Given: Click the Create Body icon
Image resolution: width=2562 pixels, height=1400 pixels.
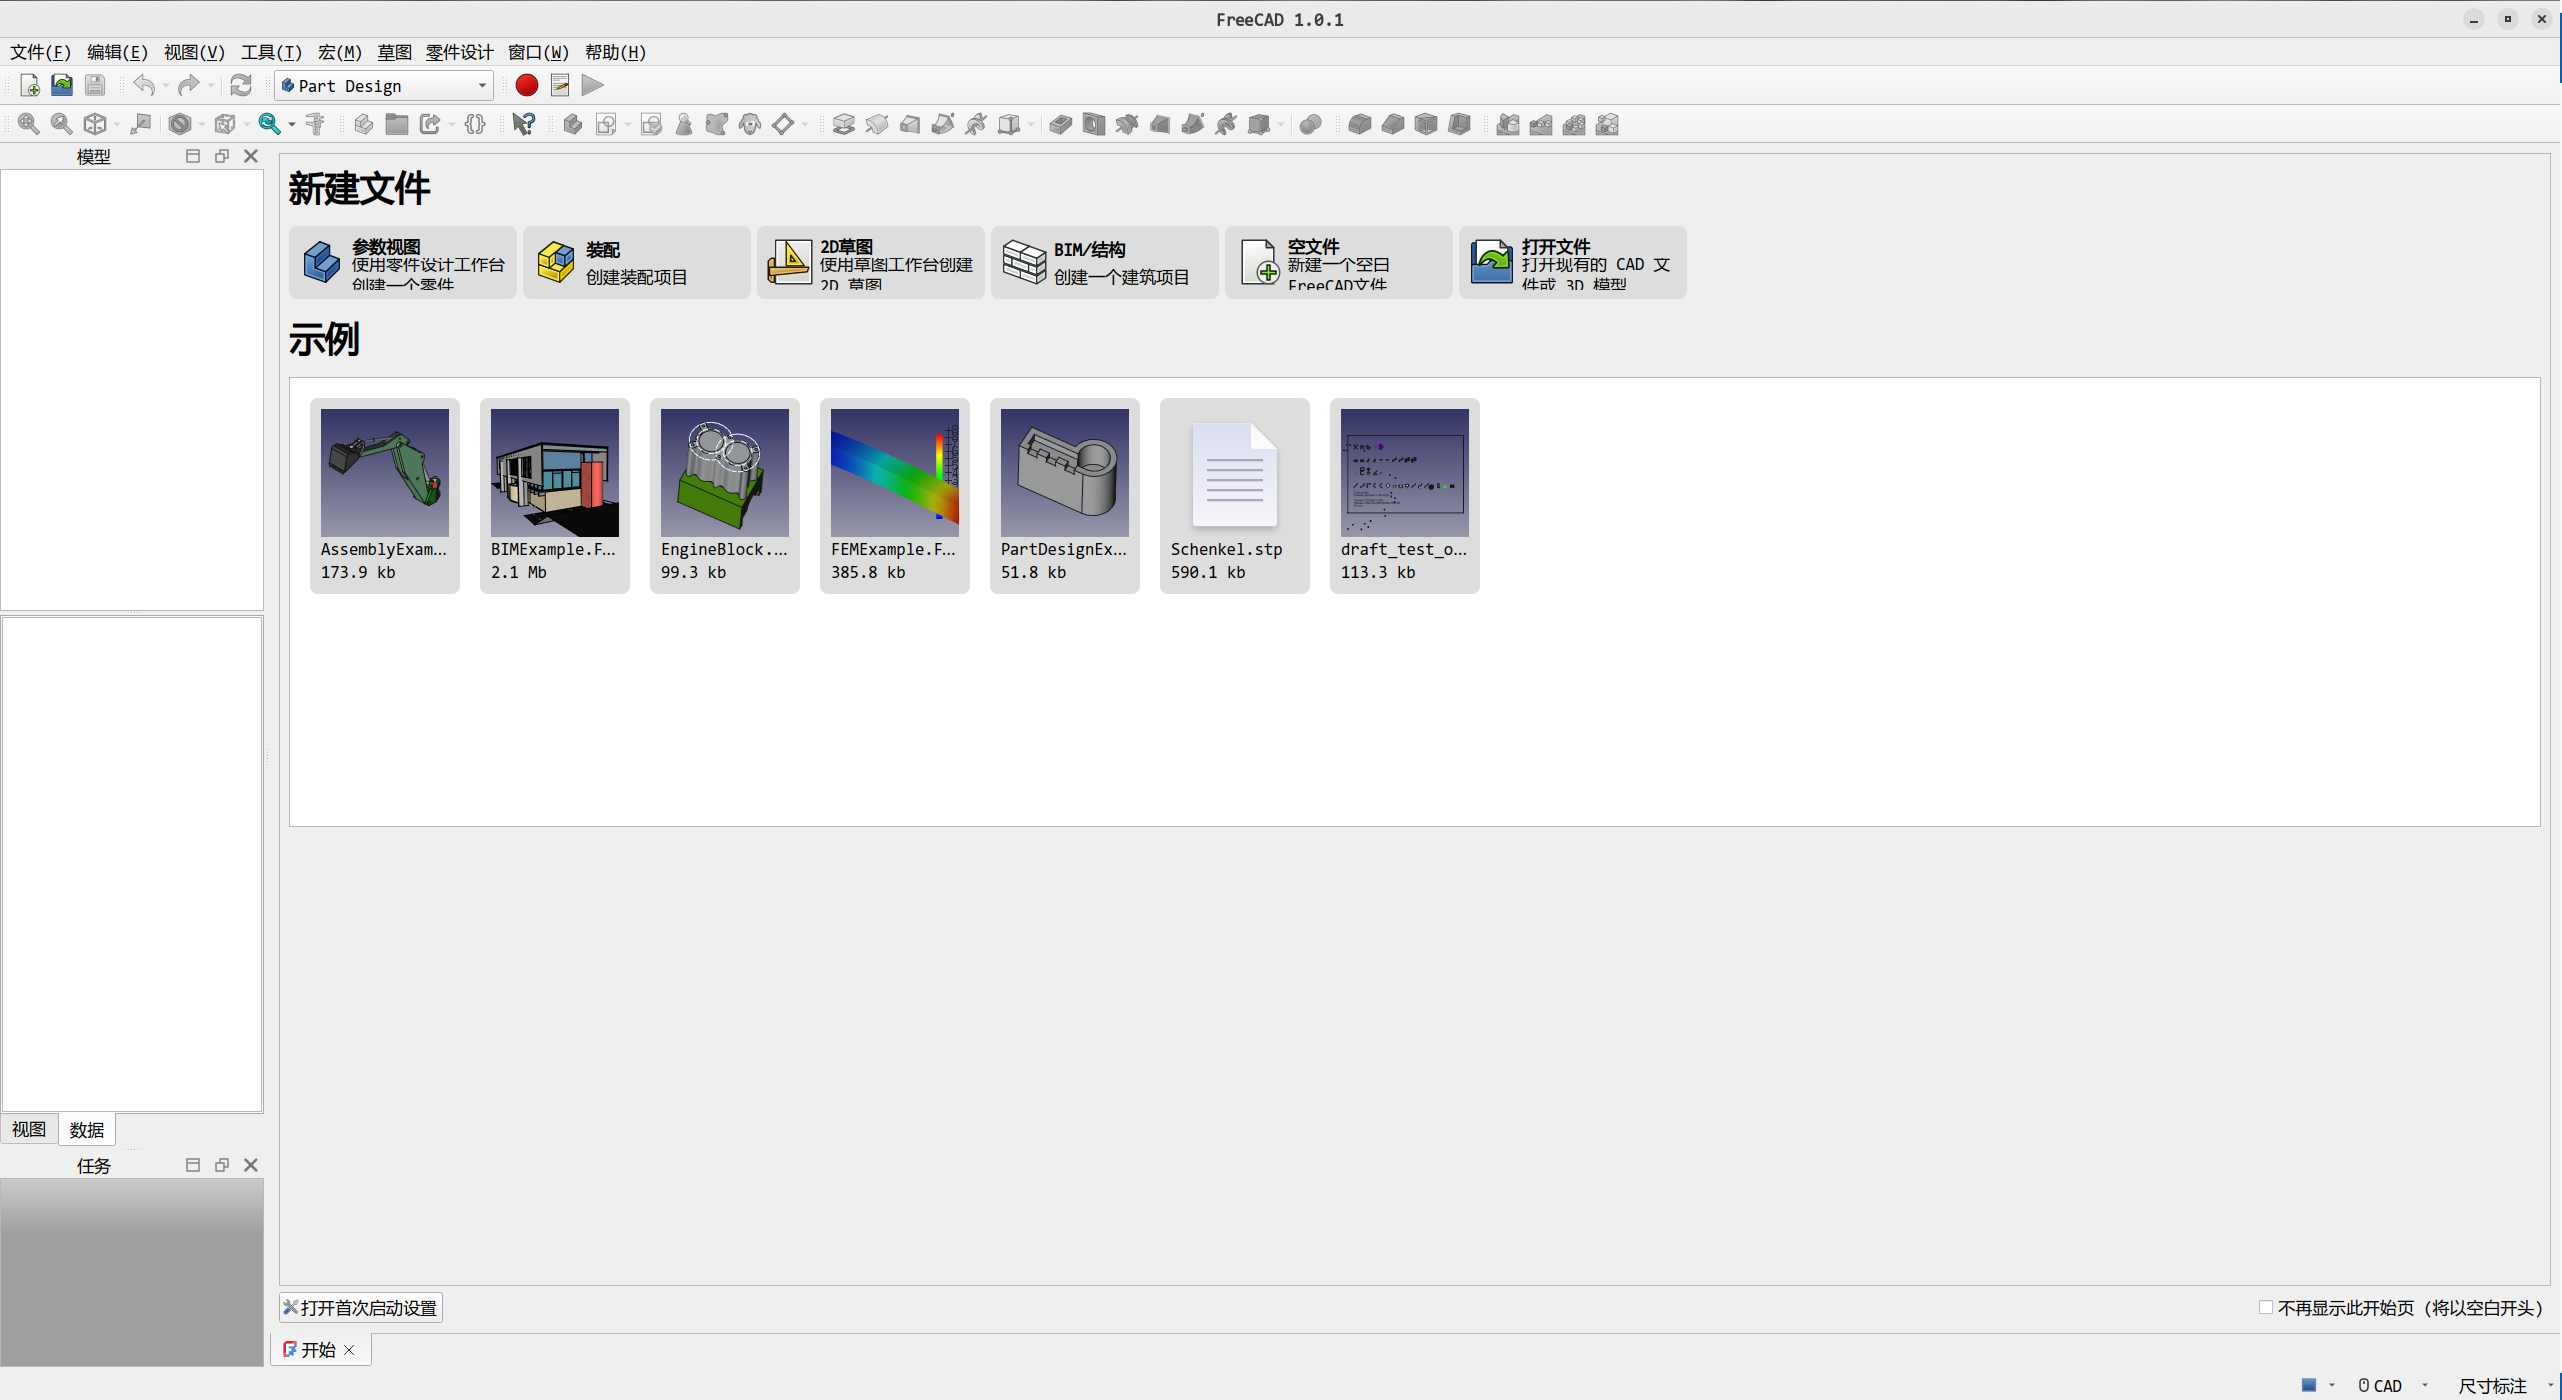Looking at the screenshot, I should tap(572, 124).
